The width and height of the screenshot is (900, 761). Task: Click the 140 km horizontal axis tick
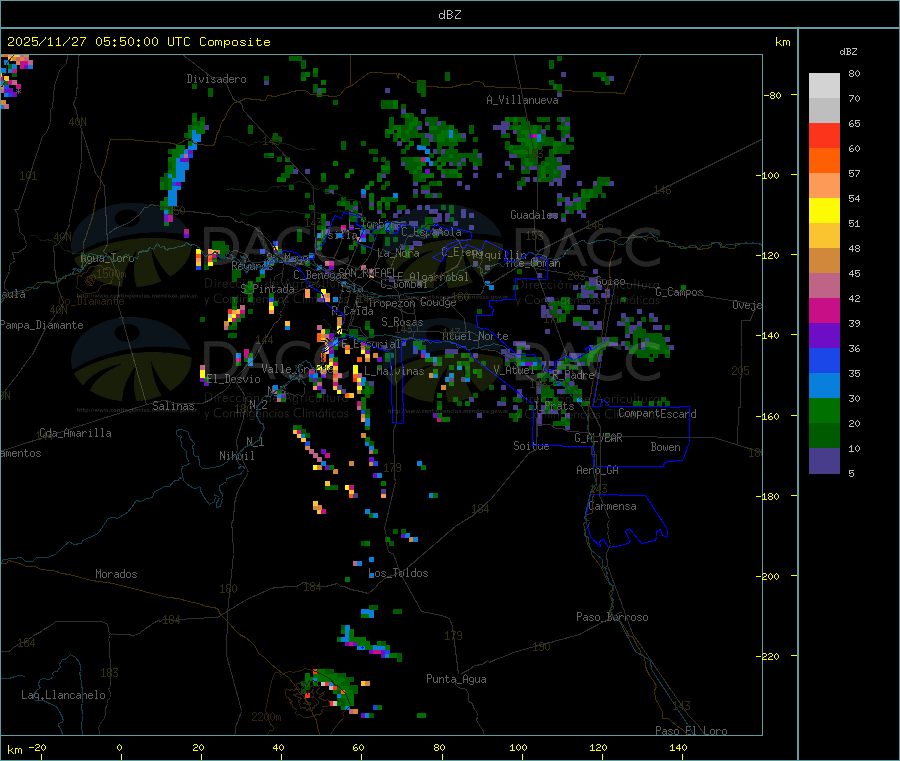[x=678, y=748]
